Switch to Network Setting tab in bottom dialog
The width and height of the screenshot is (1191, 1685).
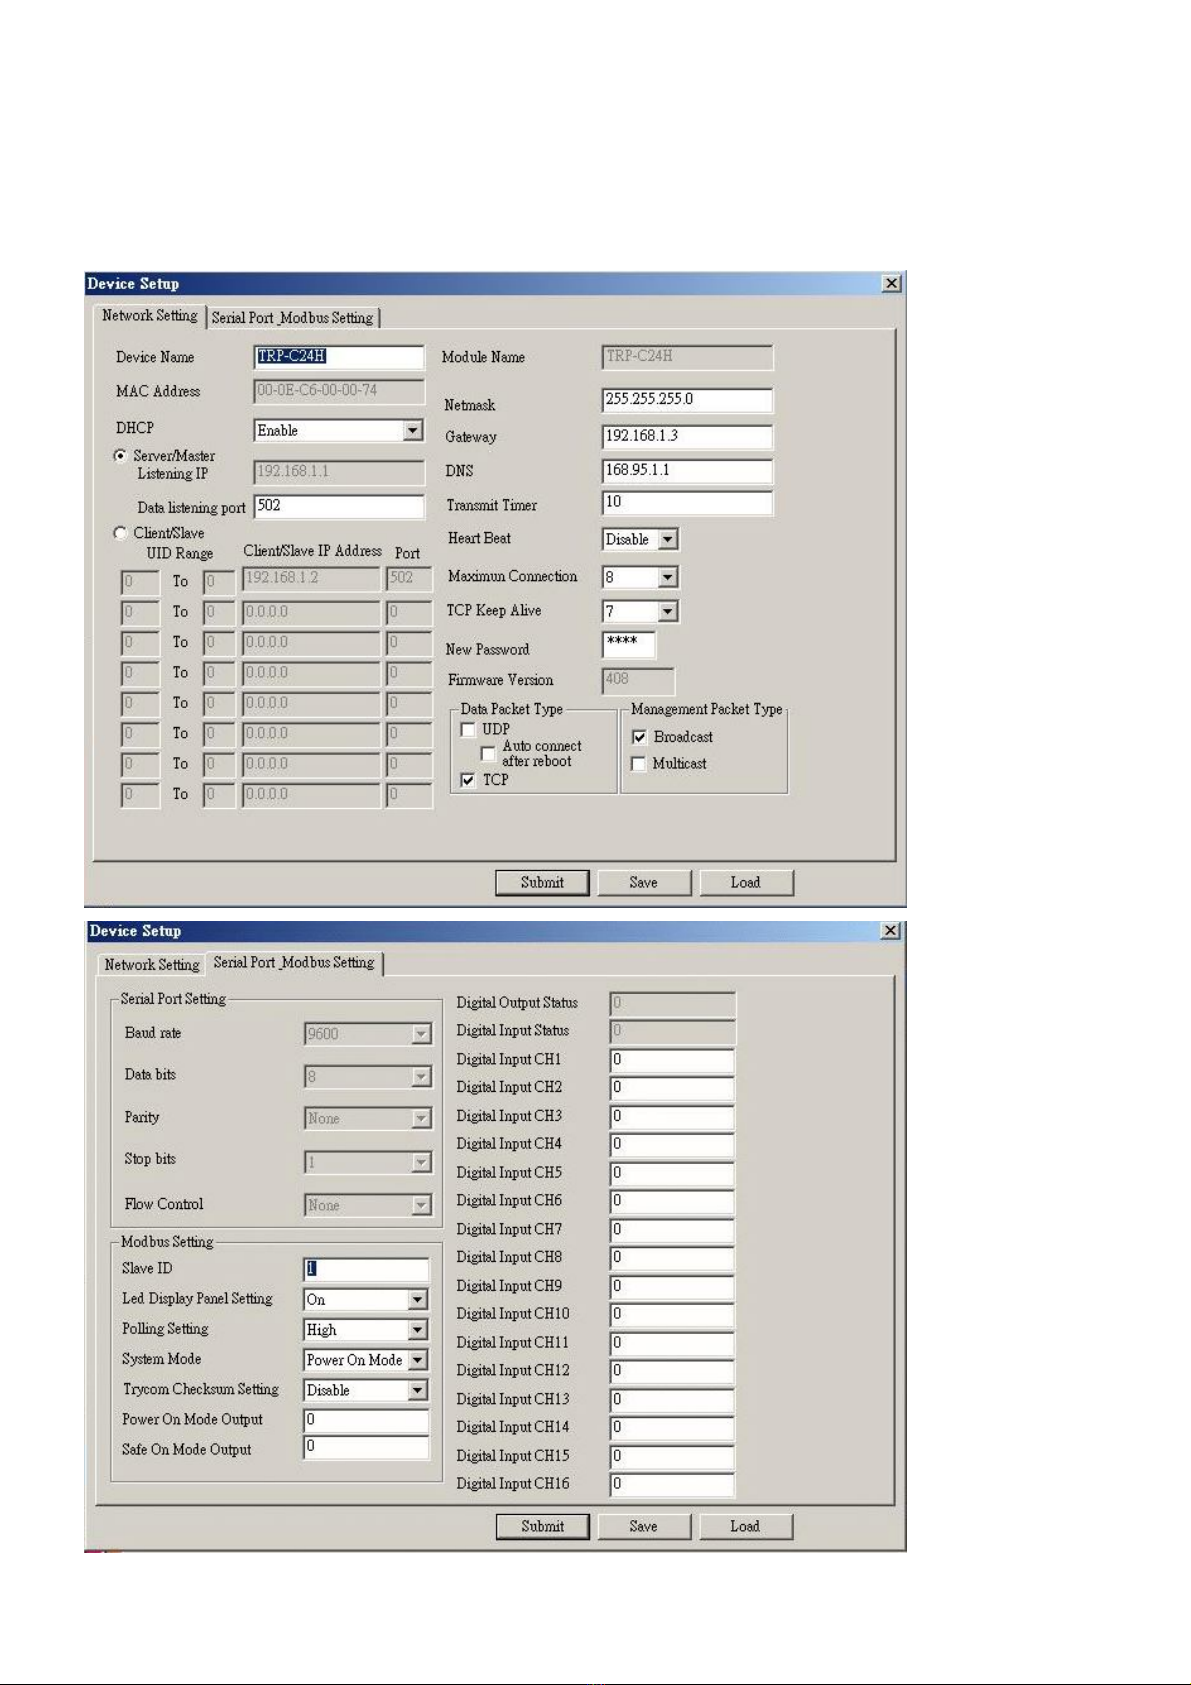point(152,965)
